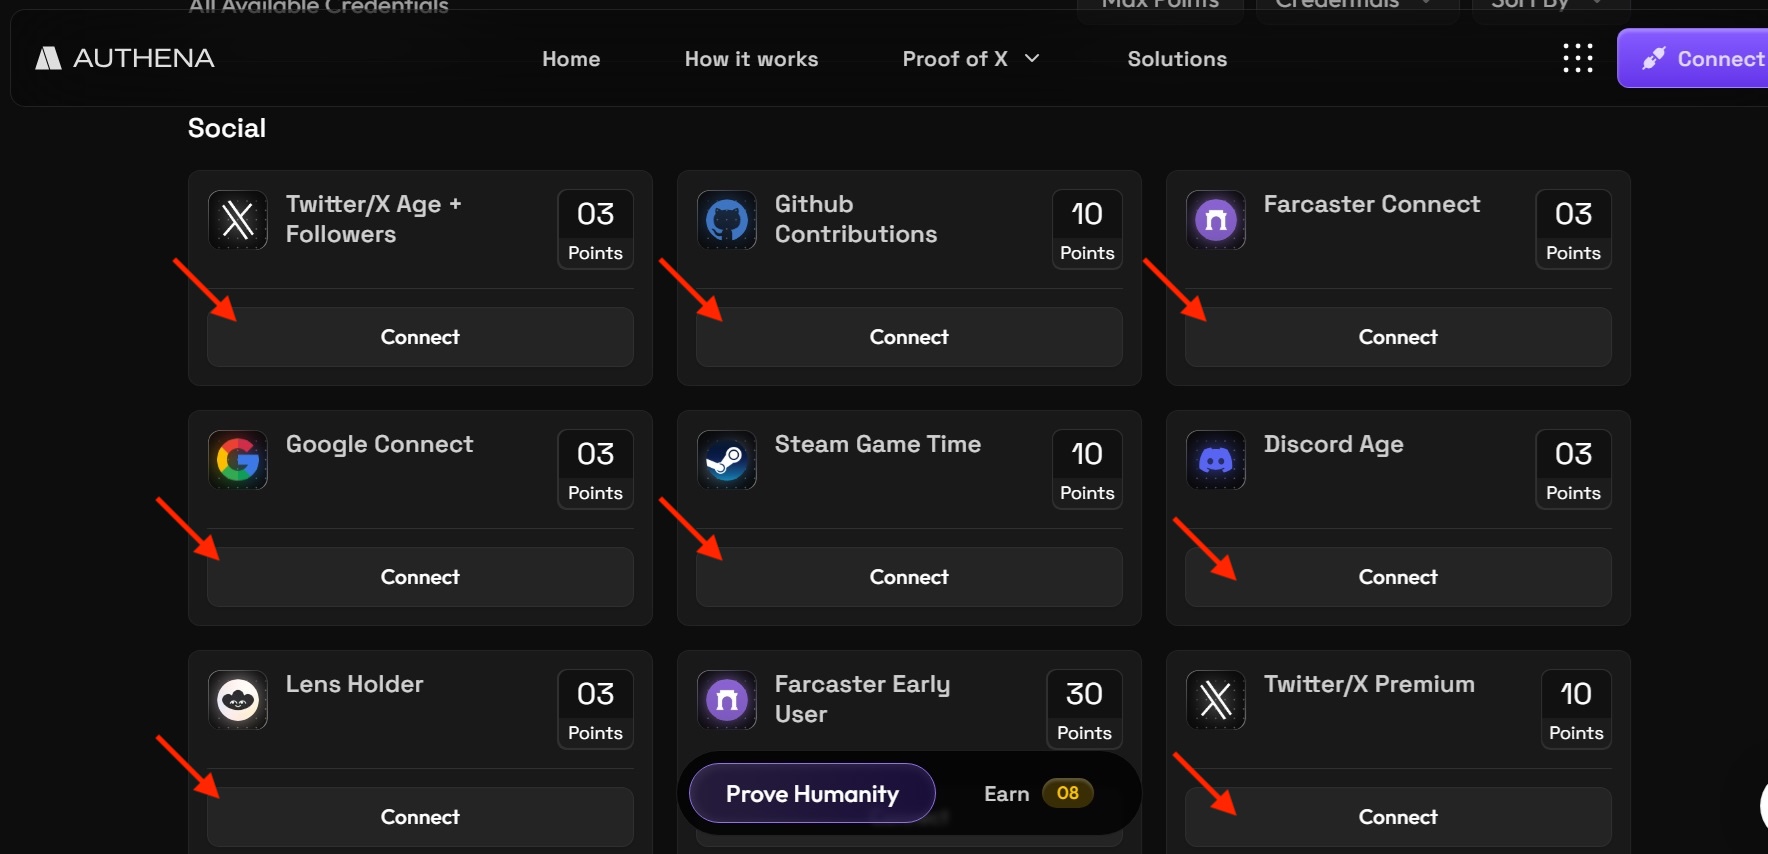Click the Steam Game Time icon
The width and height of the screenshot is (1768, 854).
727,460
